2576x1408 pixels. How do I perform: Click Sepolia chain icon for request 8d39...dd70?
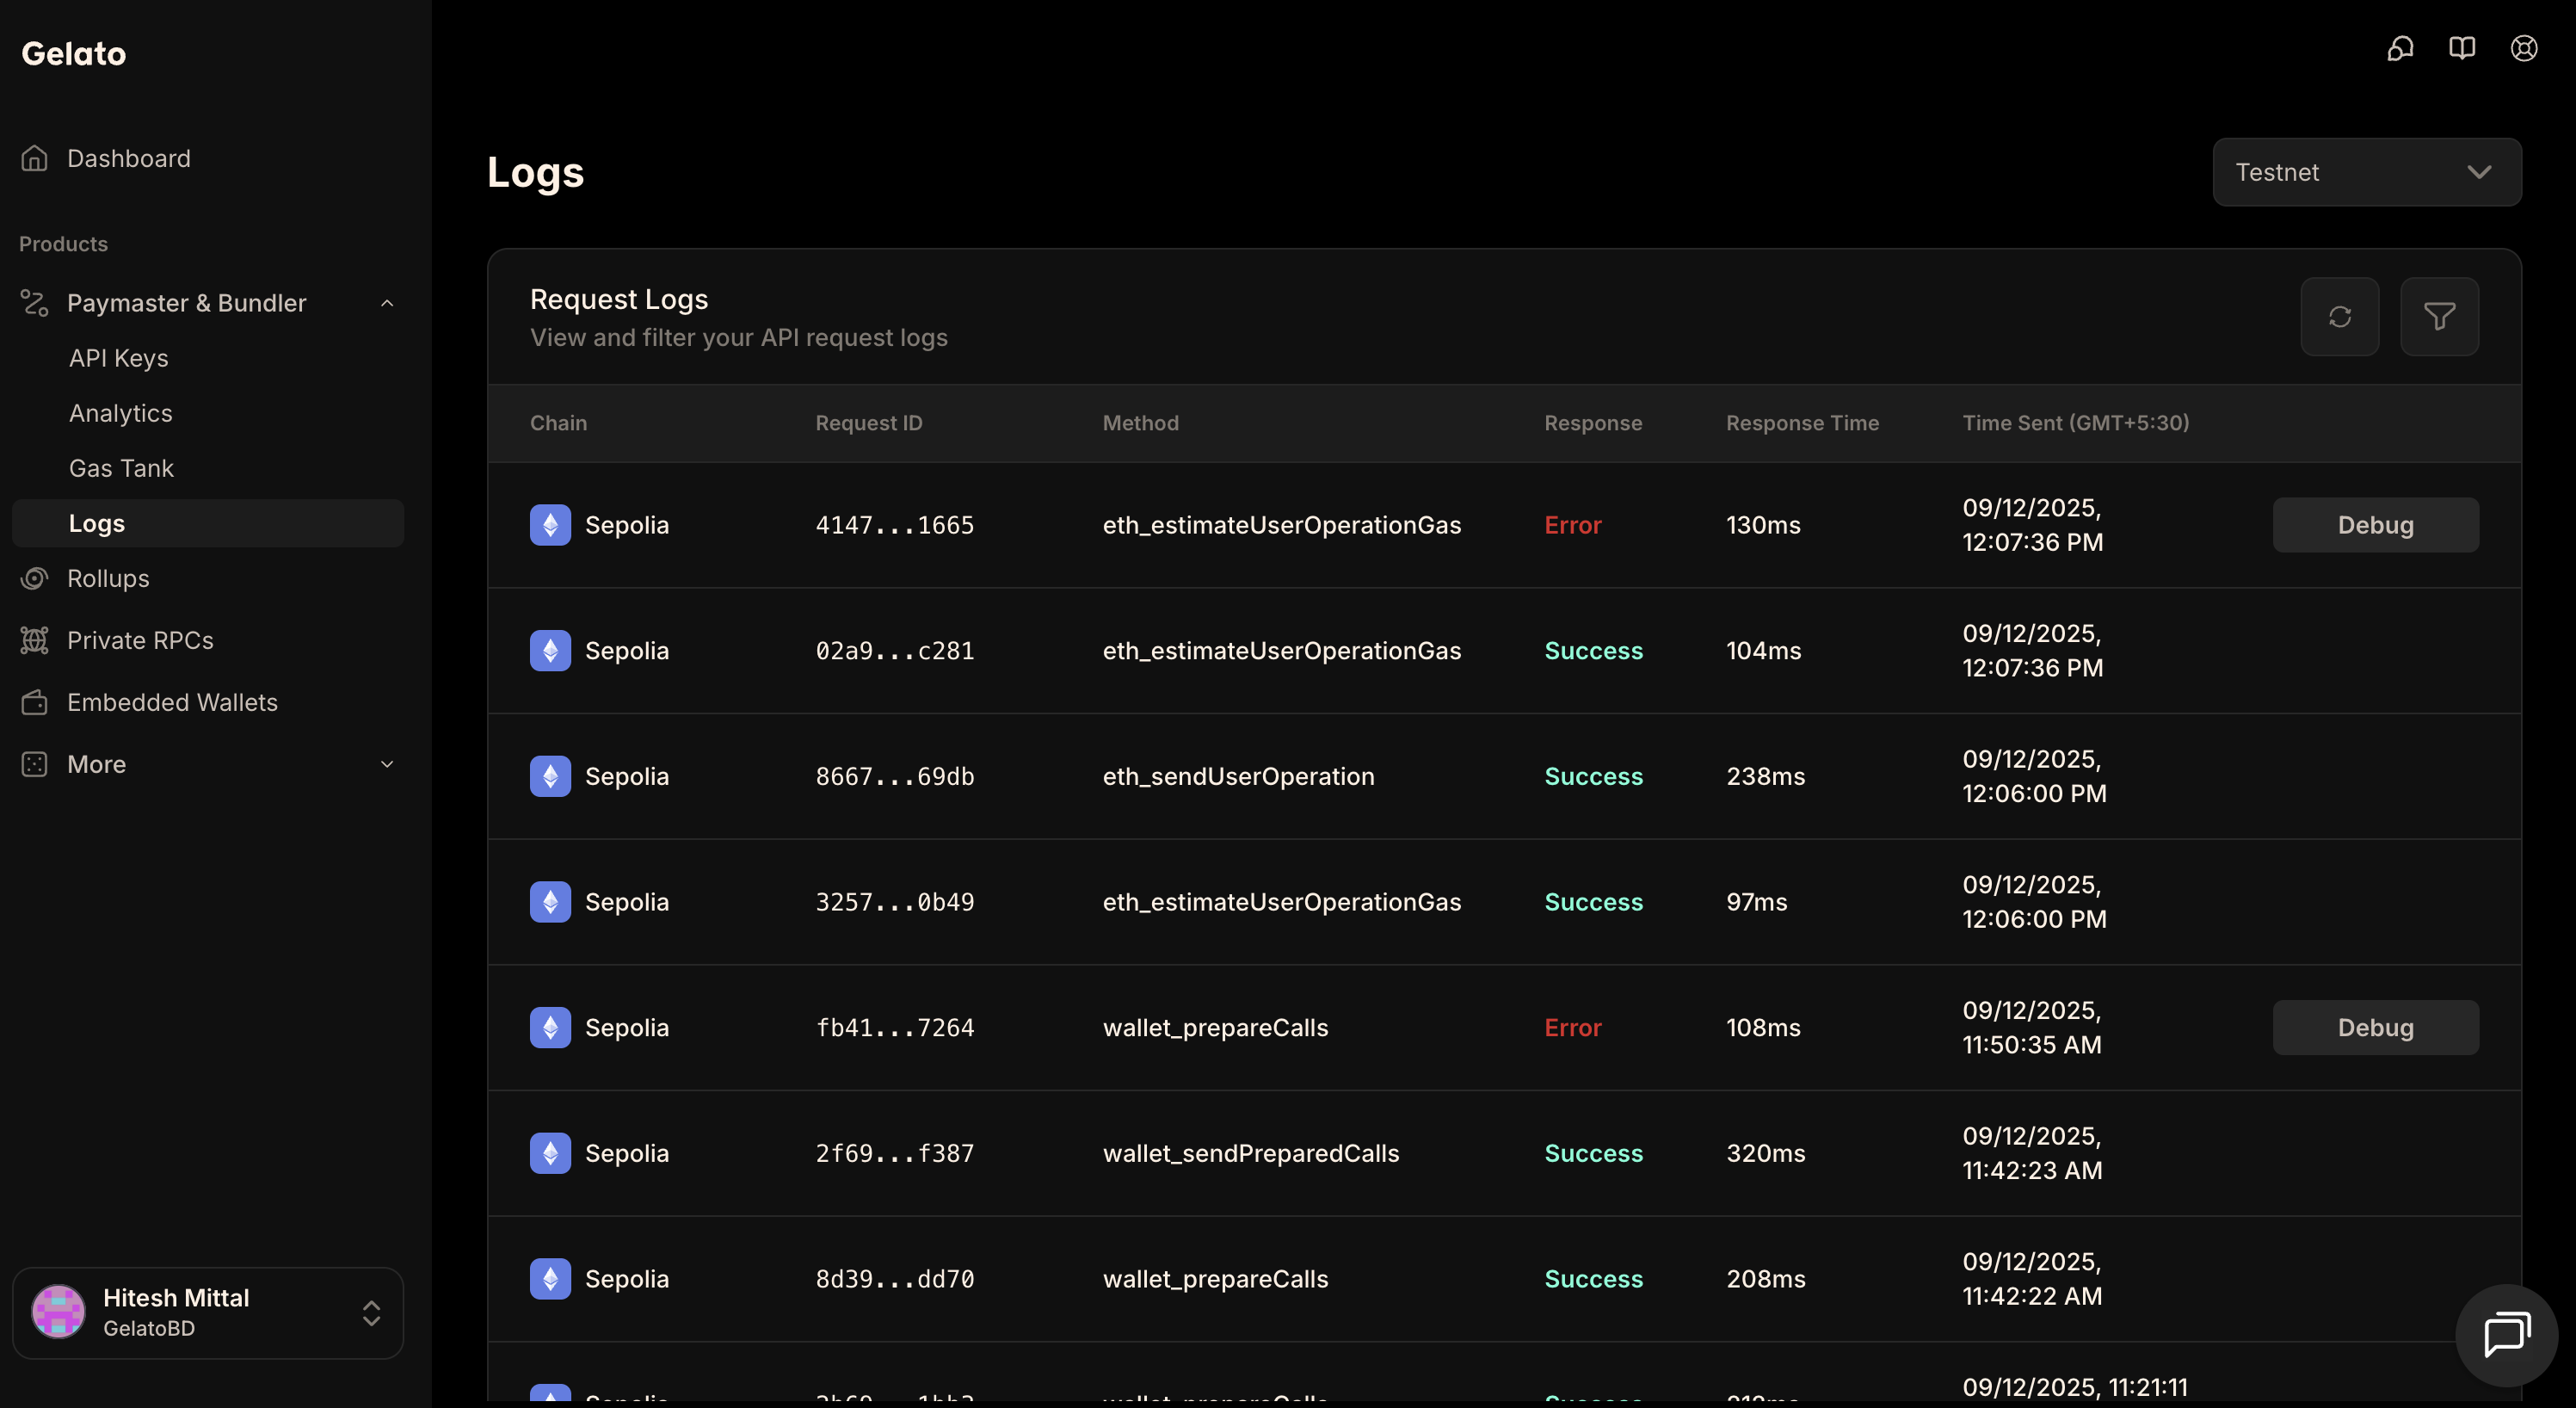tap(550, 1279)
